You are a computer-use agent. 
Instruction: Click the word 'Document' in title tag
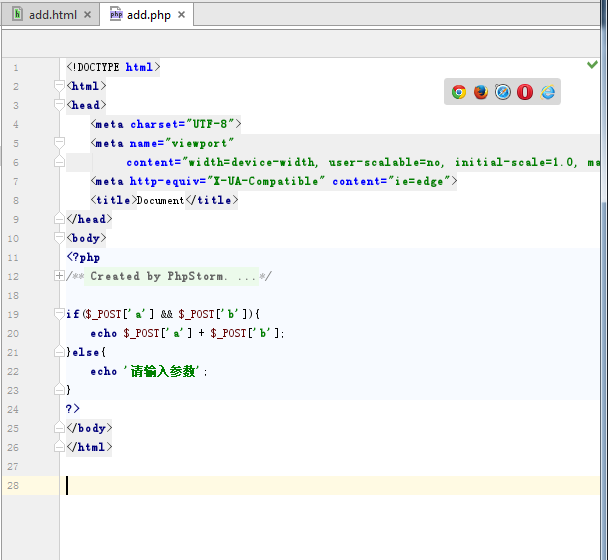point(160,200)
